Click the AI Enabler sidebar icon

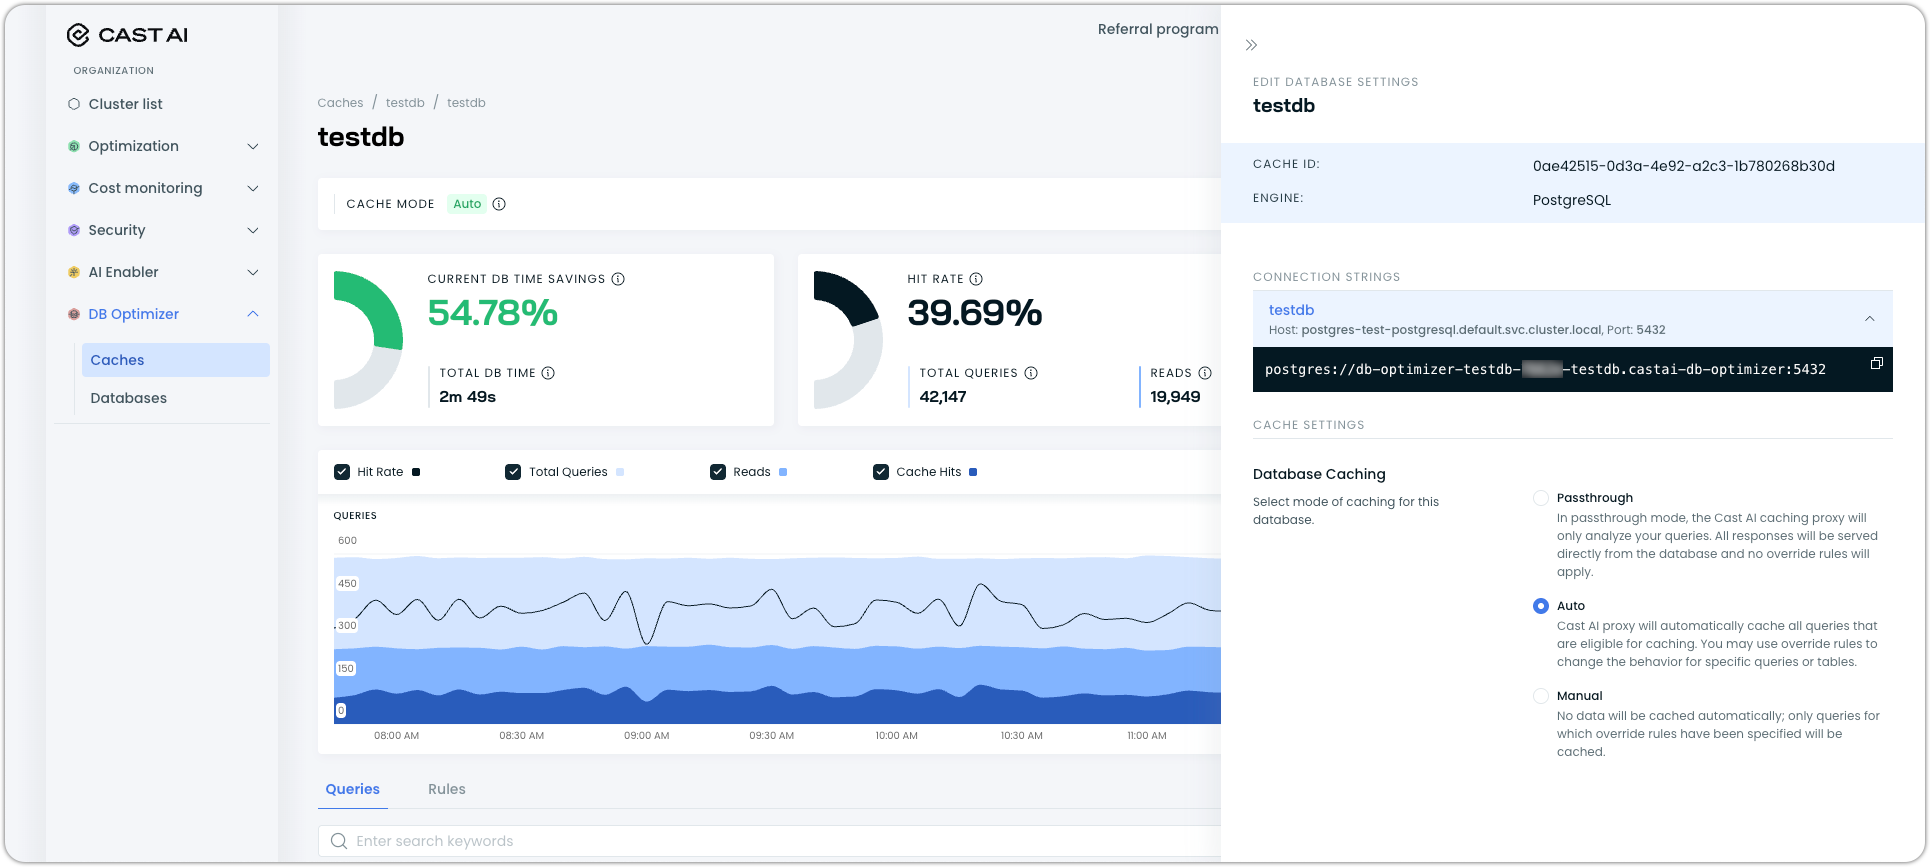point(74,272)
